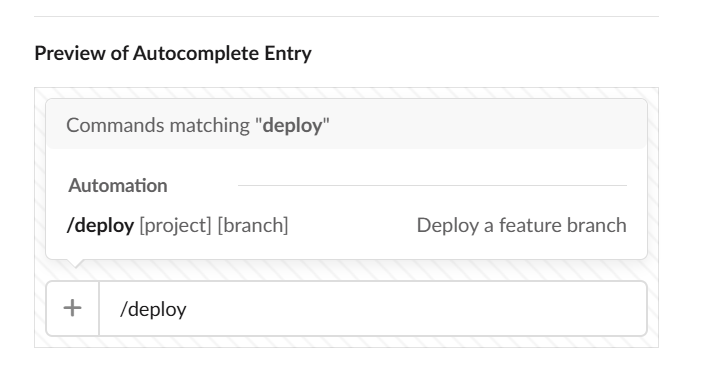Focus the message input containing /deploy
Viewport: 714px width, 369px height.
(373, 309)
